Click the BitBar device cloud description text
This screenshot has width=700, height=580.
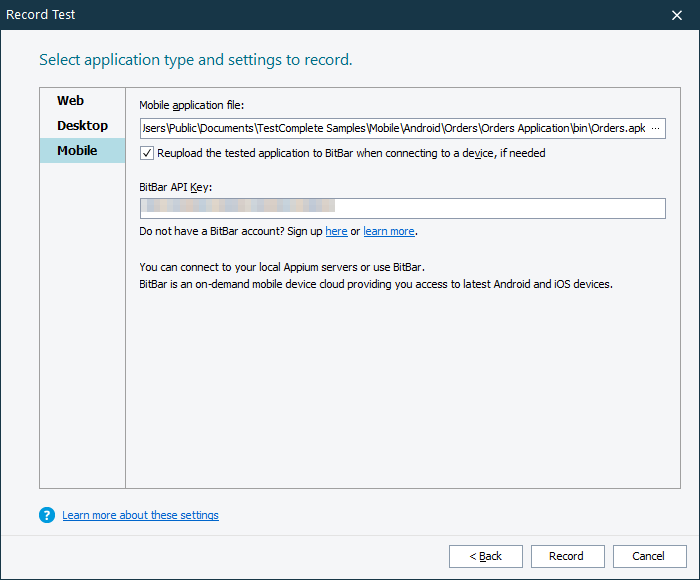(x=375, y=284)
